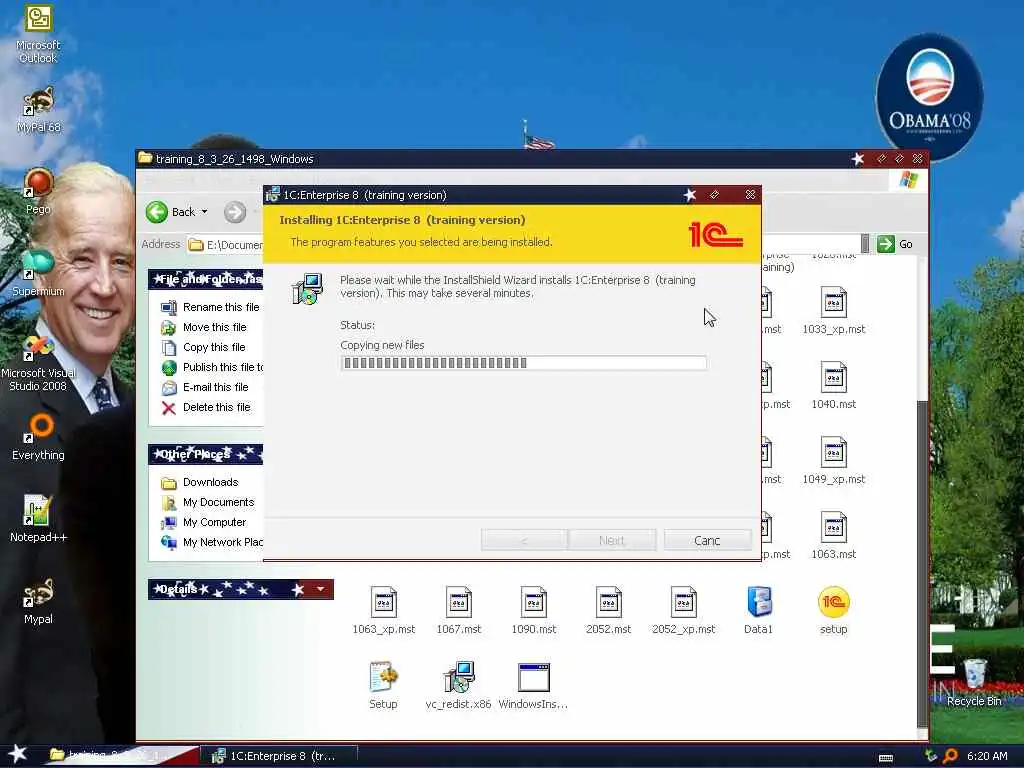Click the Back button in Explorer
Image resolution: width=1024 pixels, height=768 pixels.
pyautogui.click(x=170, y=212)
